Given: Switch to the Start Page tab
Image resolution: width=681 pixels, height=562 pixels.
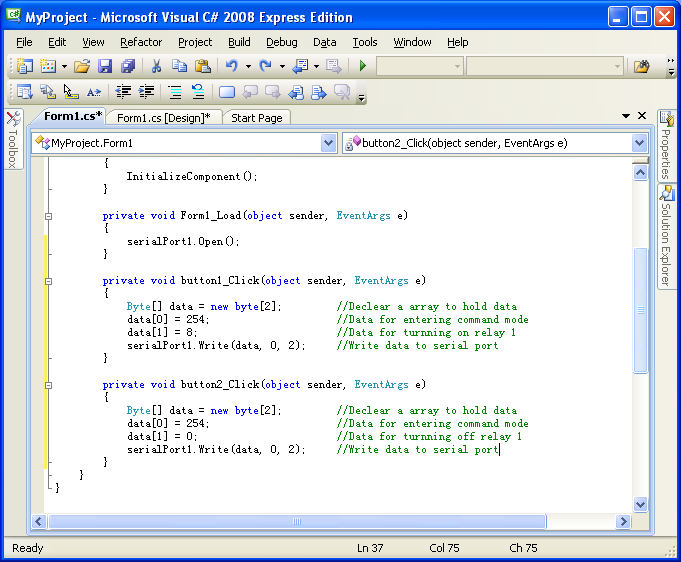Looking at the screenshot, I should pyautogui.click(x=257, y=118).
